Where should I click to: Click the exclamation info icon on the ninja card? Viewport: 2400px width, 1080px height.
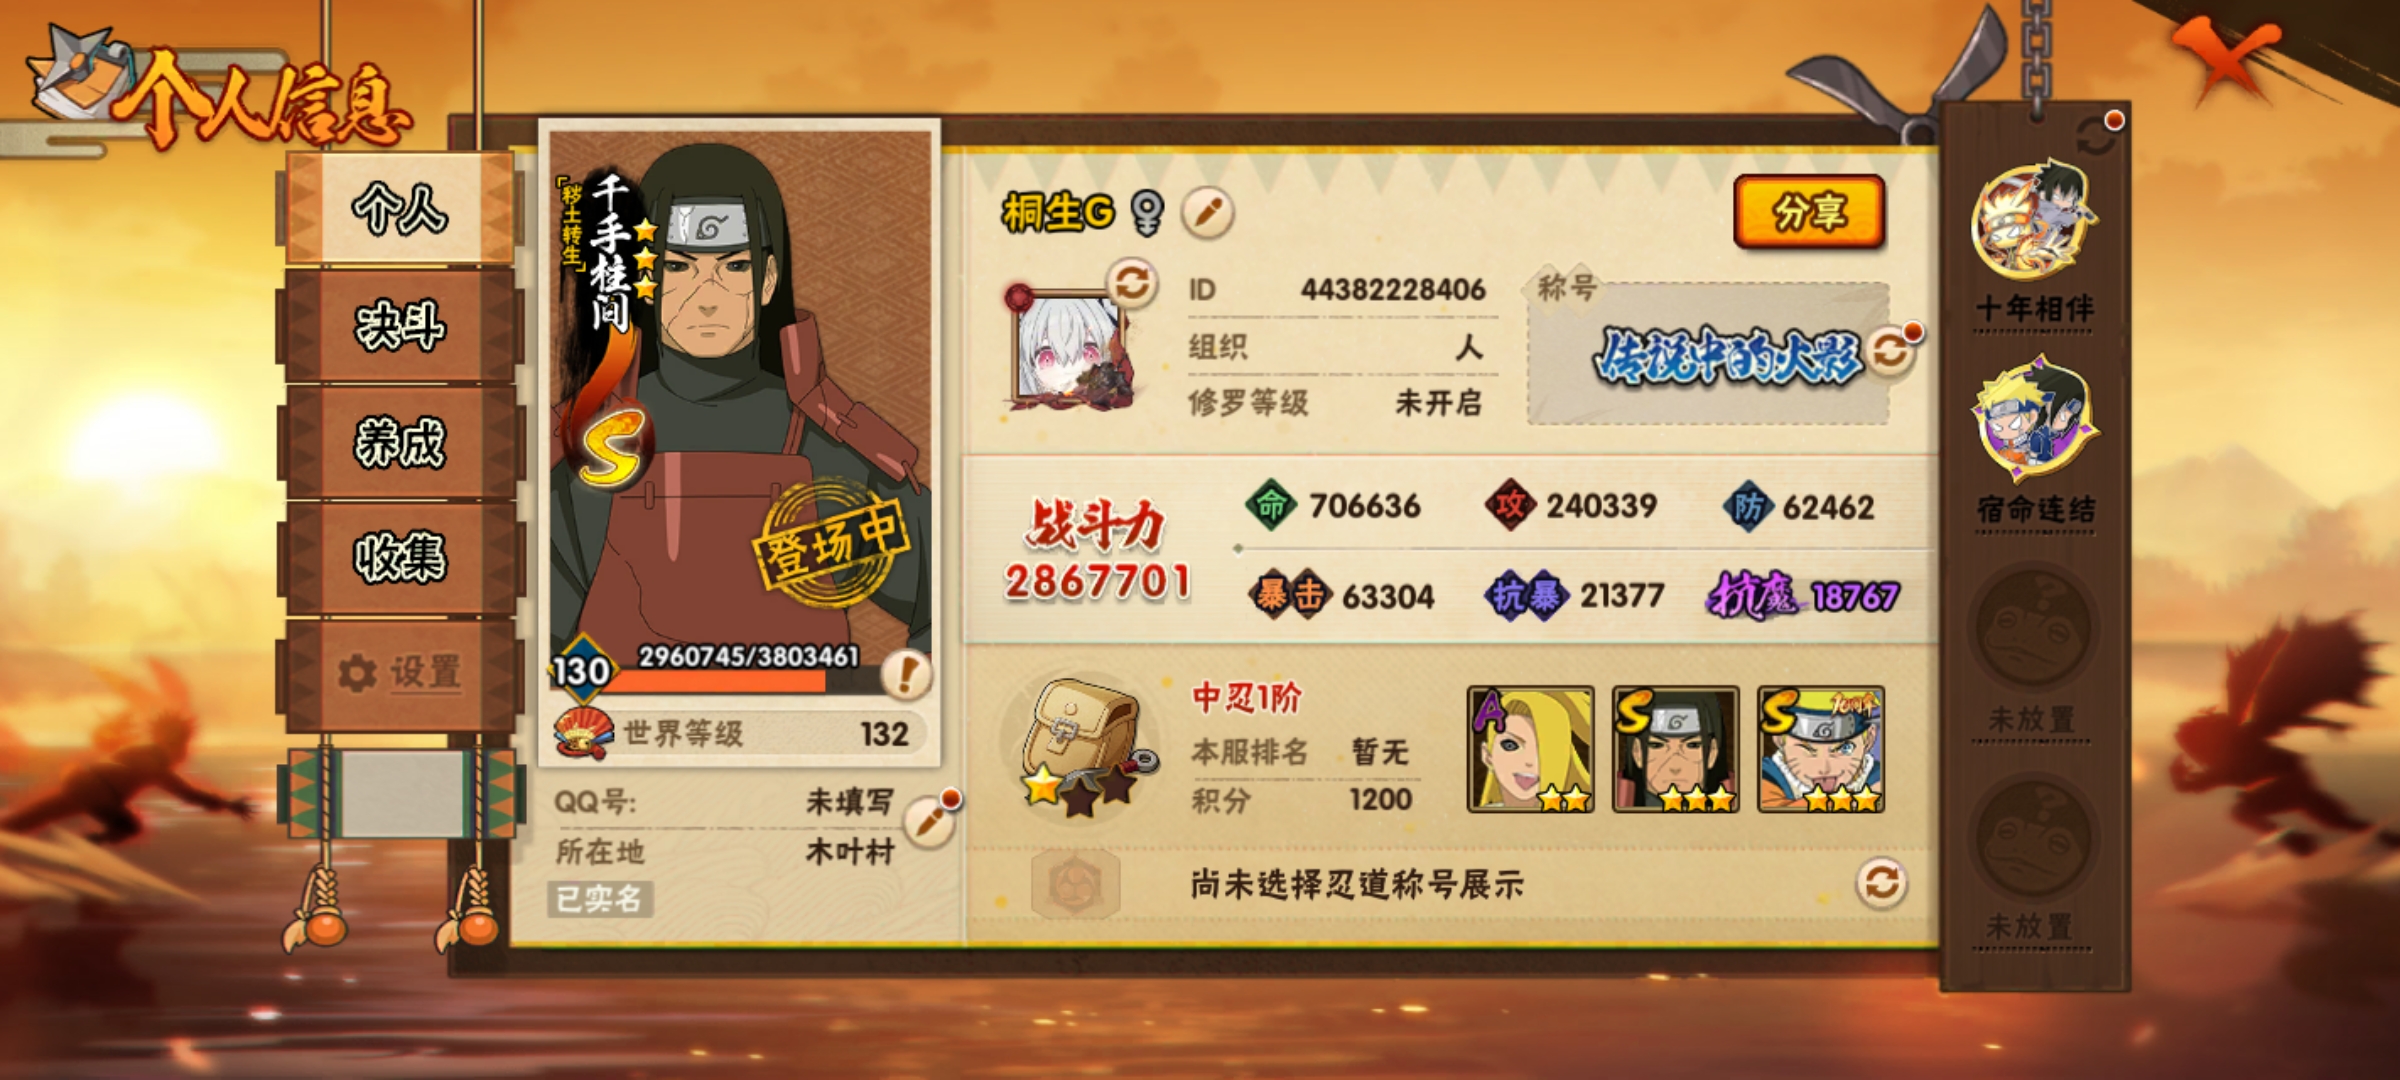906,674
